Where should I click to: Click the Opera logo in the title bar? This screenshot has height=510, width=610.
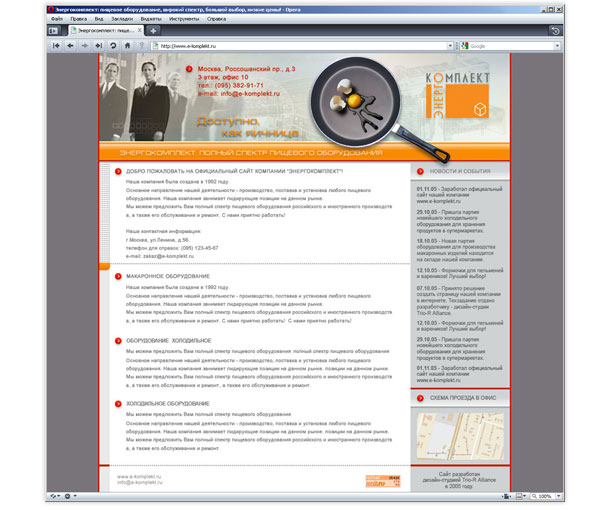click(51, 9)
